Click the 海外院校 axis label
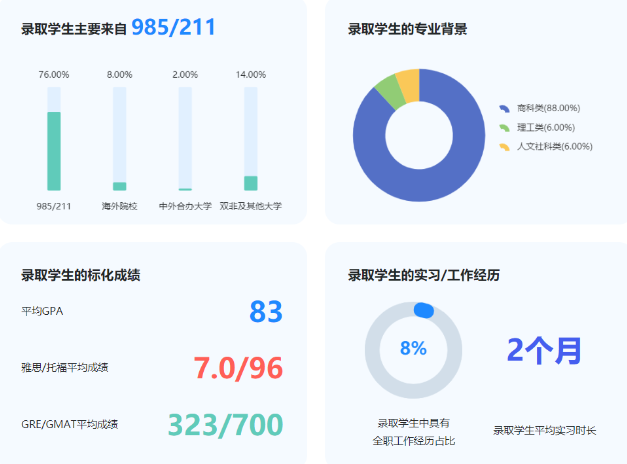Image resolution: width=627 pixels, height=464 pixels. [119, 206]
